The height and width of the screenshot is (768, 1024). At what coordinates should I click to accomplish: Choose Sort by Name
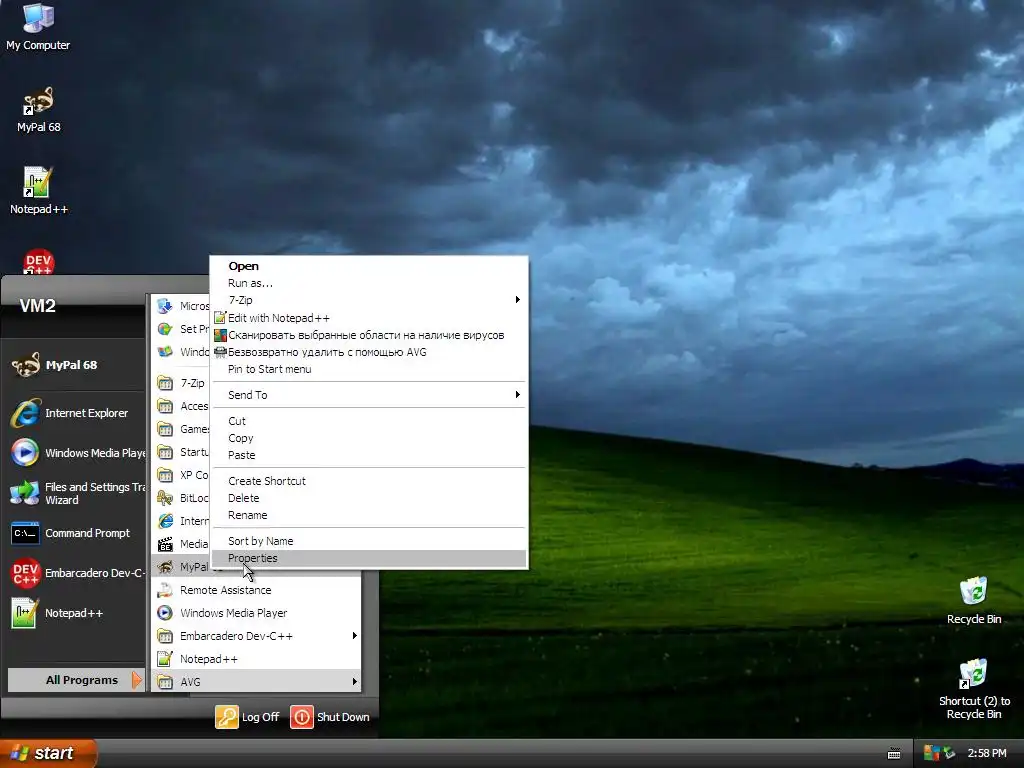click(x=369, y=541)
